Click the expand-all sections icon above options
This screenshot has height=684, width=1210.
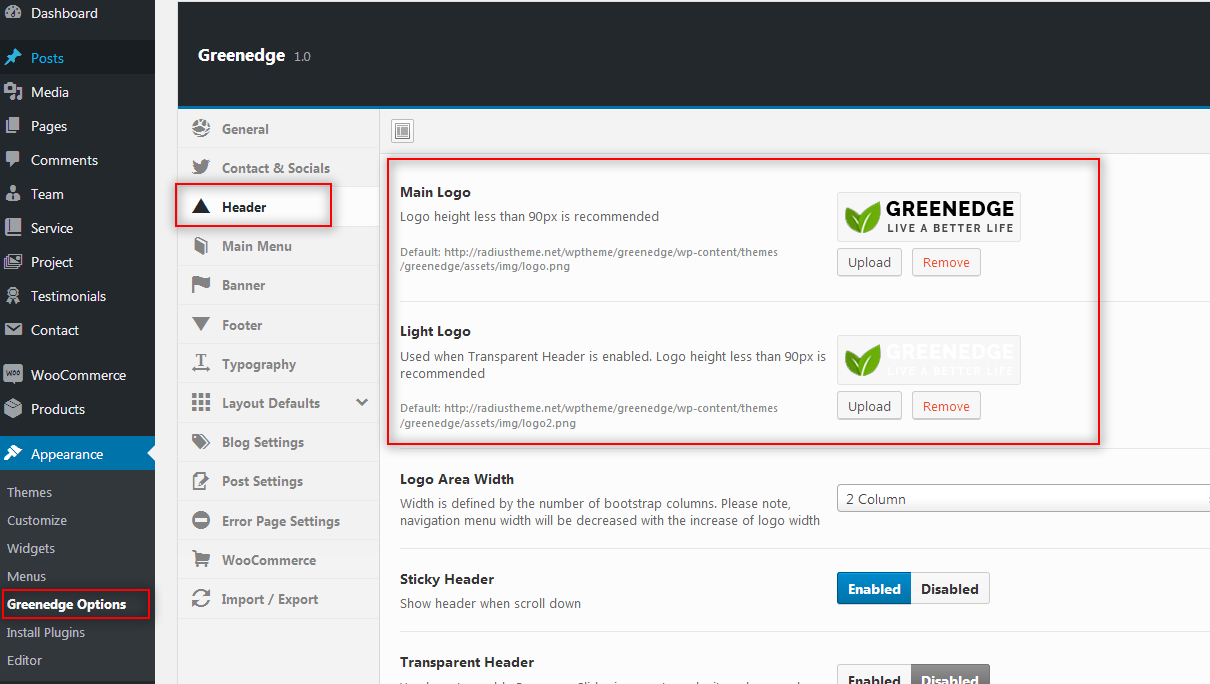[x=402, y=131]
